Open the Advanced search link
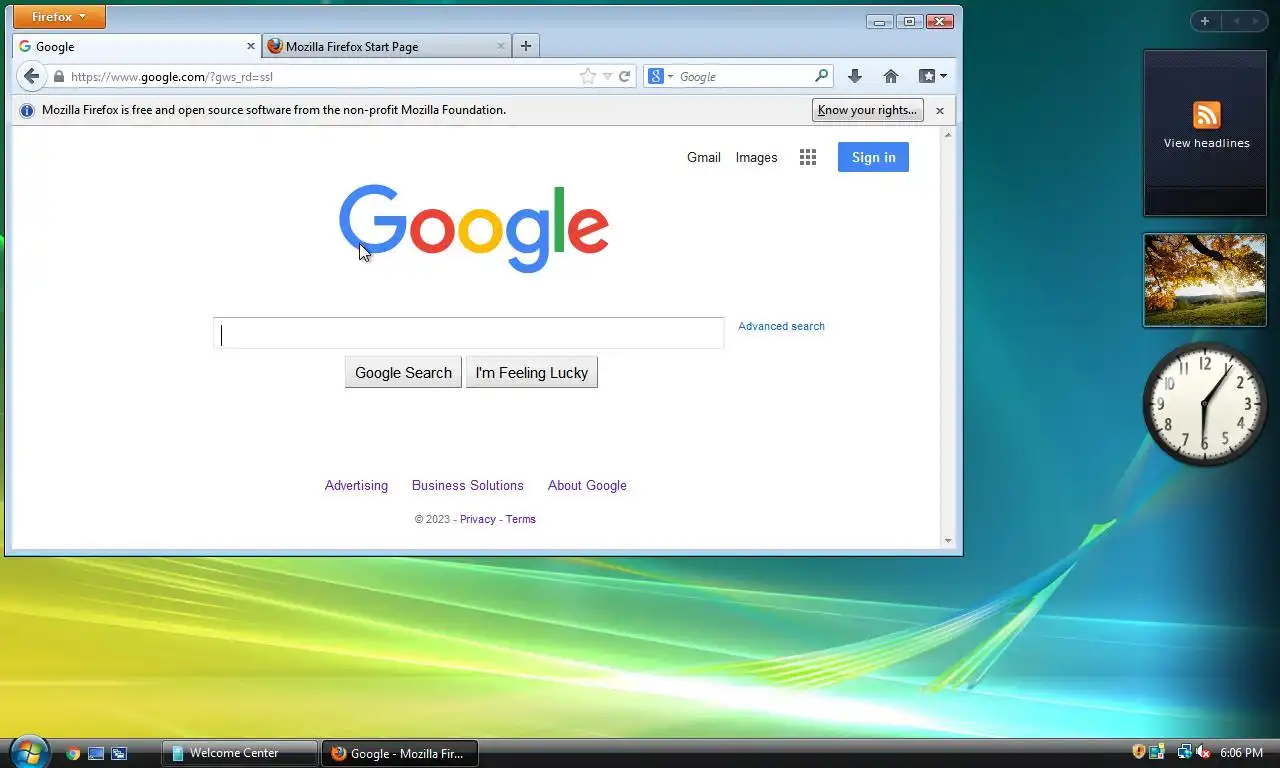This screenshot has width=1280, height=768. [x=781, y=326]
